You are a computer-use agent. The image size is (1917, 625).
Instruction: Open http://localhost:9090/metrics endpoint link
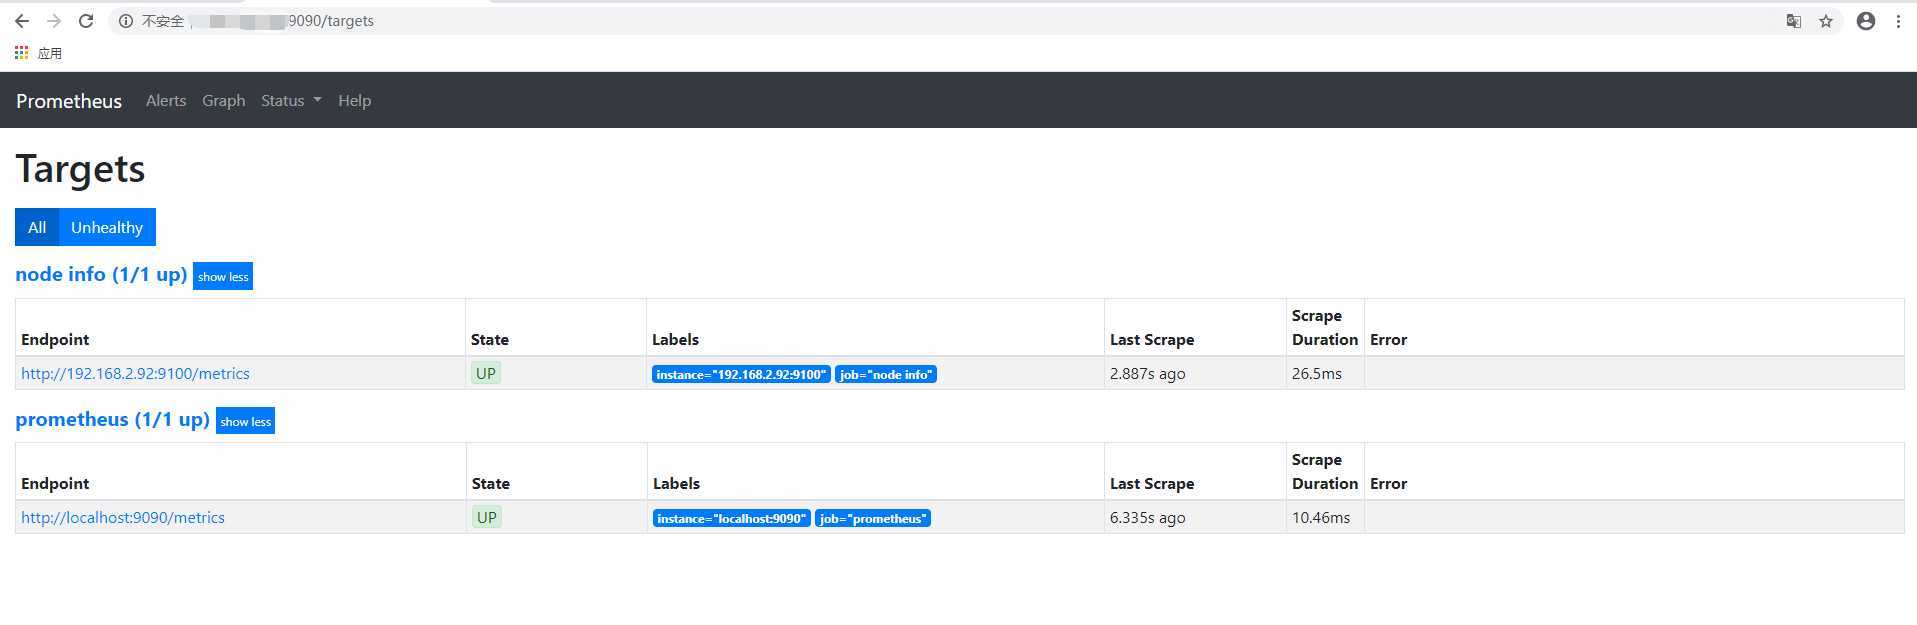123,518
